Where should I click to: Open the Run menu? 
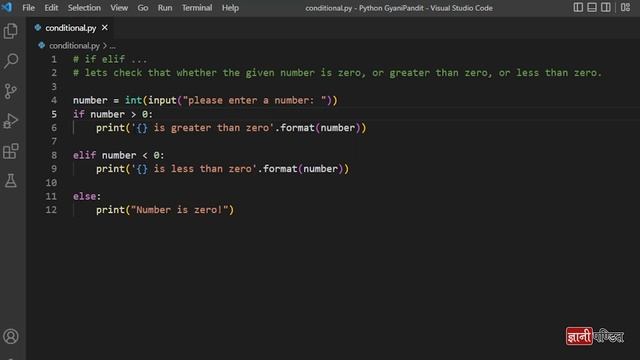tap(165, 8)
